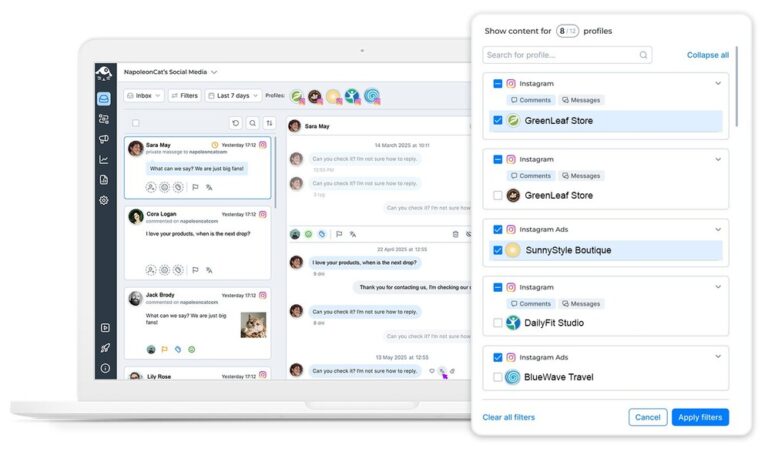Open the megaphone Publisher sidebar icon
The height and width of the screenshot is (455, 768).
pos(104,139)
